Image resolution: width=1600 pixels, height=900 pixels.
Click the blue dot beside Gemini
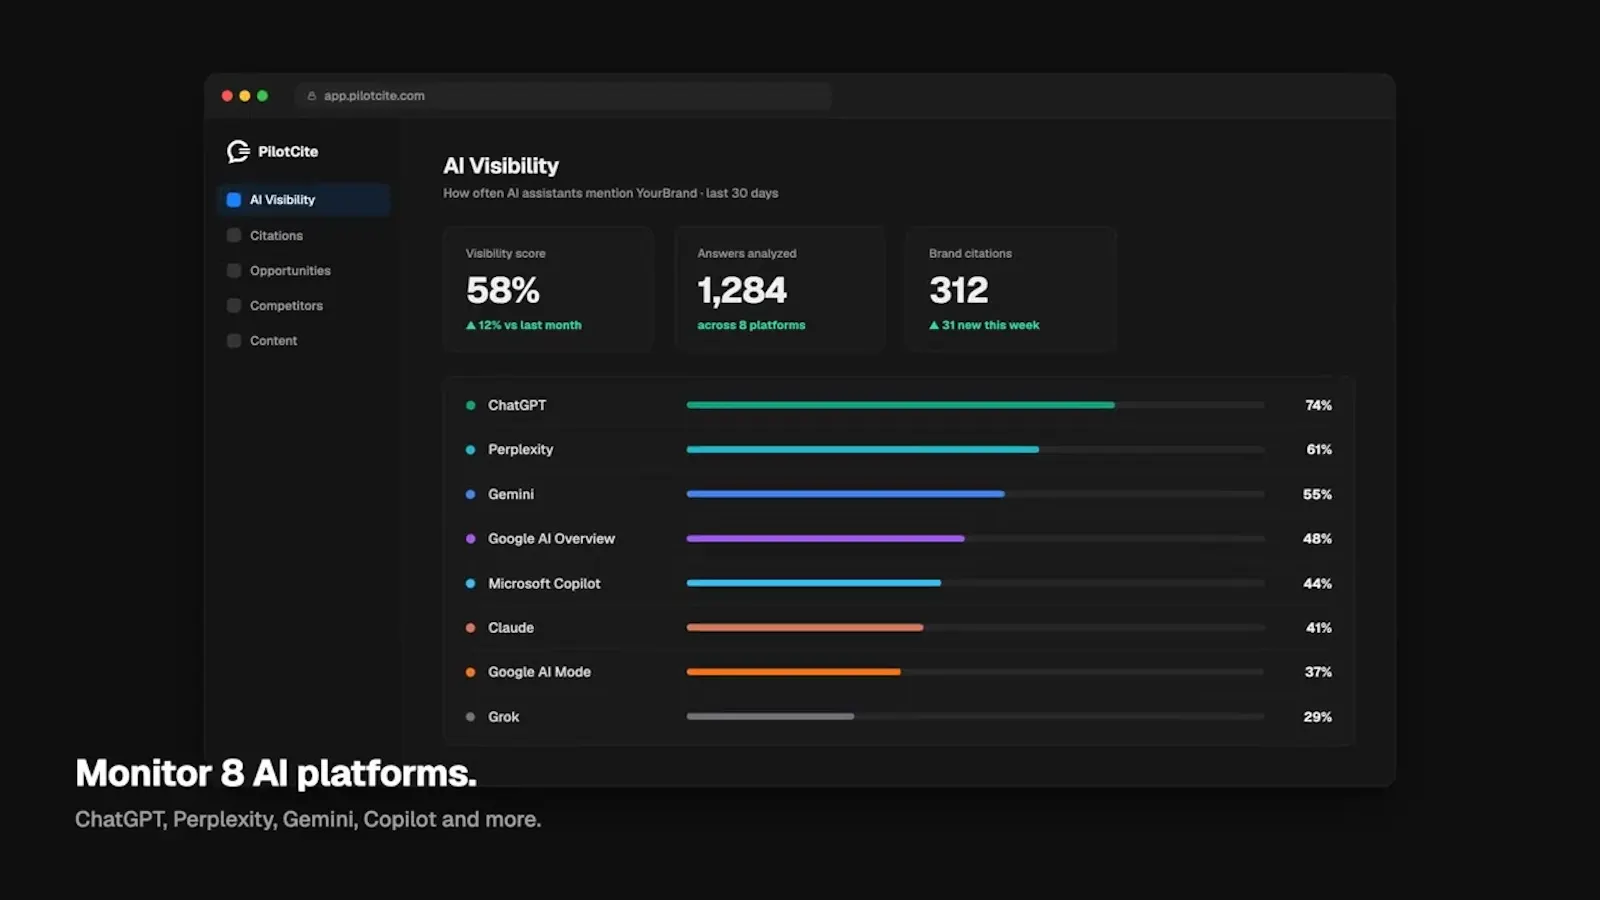pyautogui.click(x=470, y=494)
